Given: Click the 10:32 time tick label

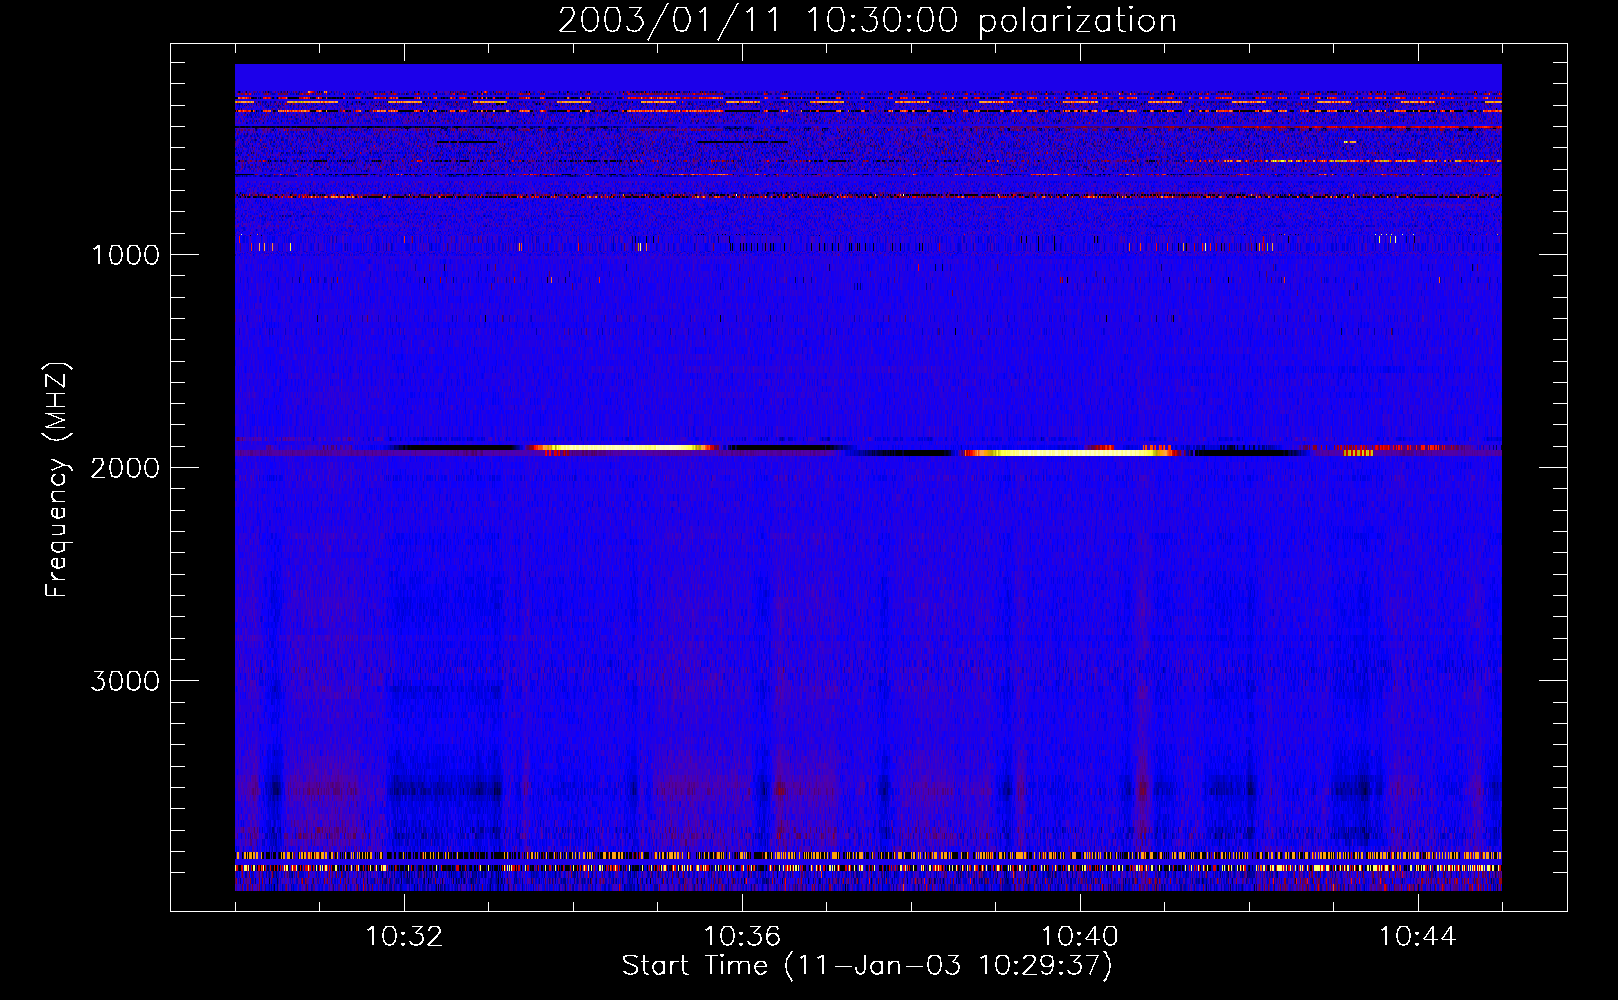Looking at the screenshot, I should tap(404, 937).
